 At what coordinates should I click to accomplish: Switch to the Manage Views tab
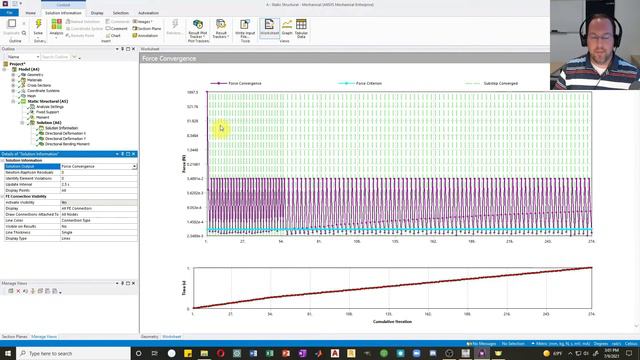pyautogui.click(x=44, y=337)
